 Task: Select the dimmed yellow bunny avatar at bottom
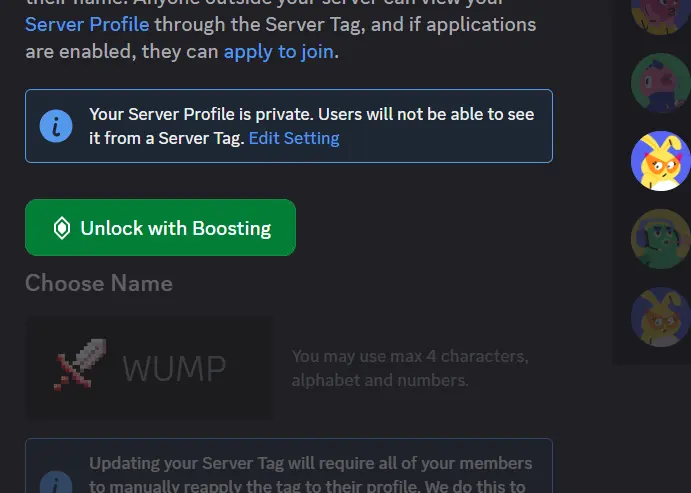[x=661, y=317]
